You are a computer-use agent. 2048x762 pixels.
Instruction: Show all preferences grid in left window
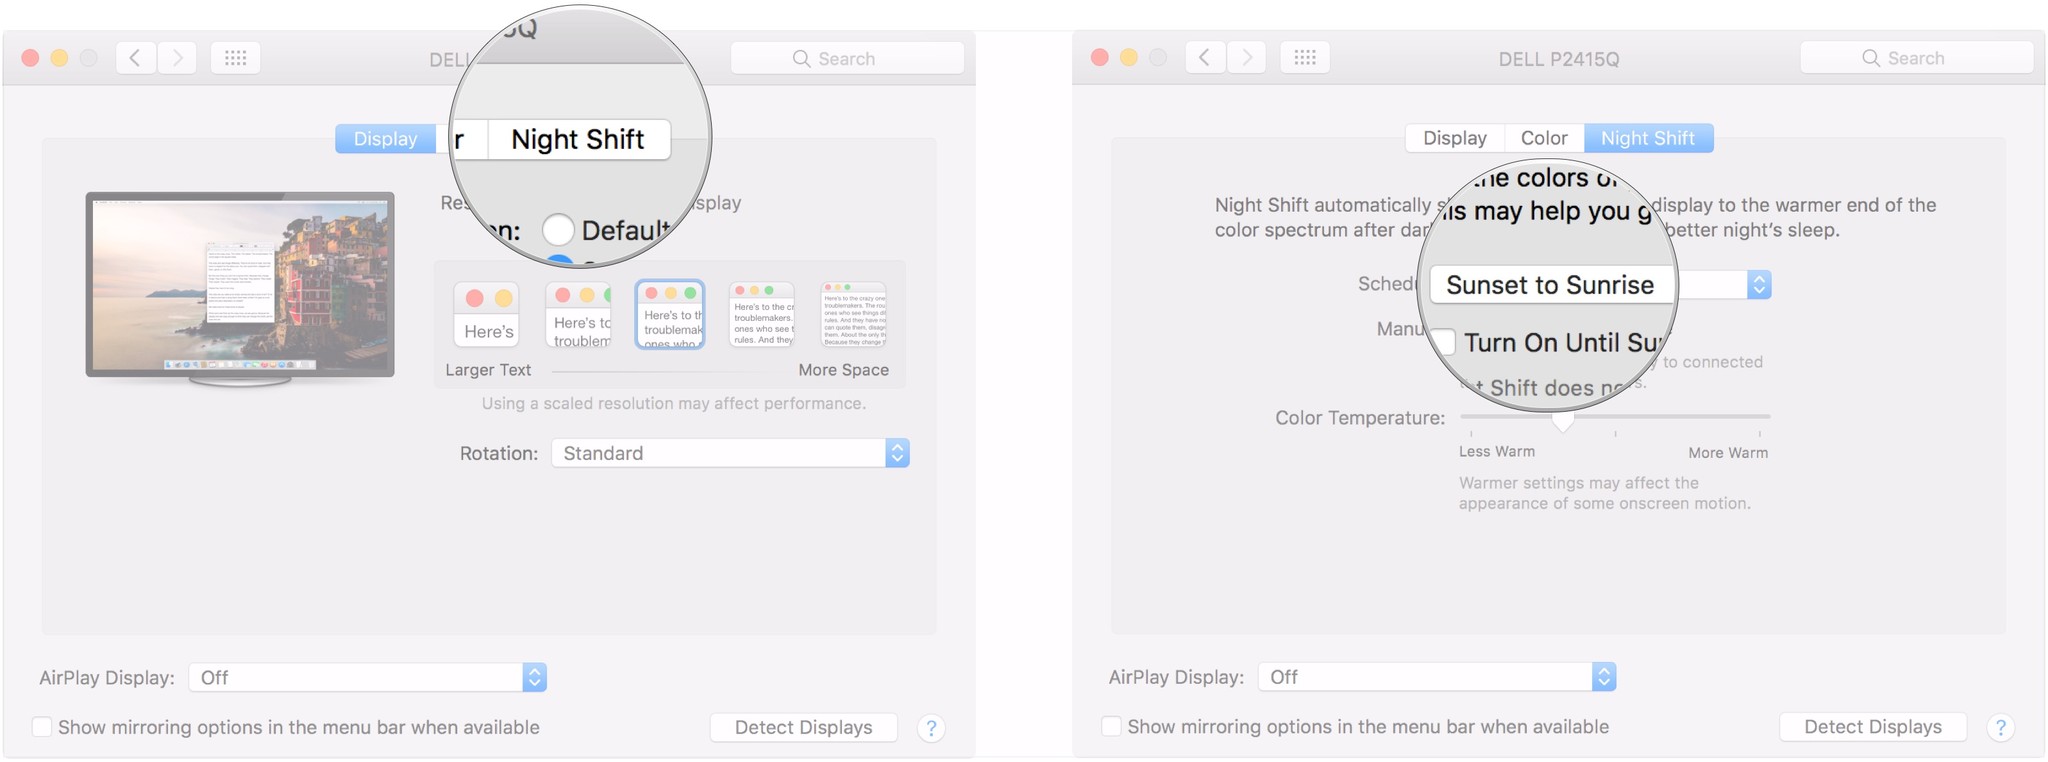235,58
